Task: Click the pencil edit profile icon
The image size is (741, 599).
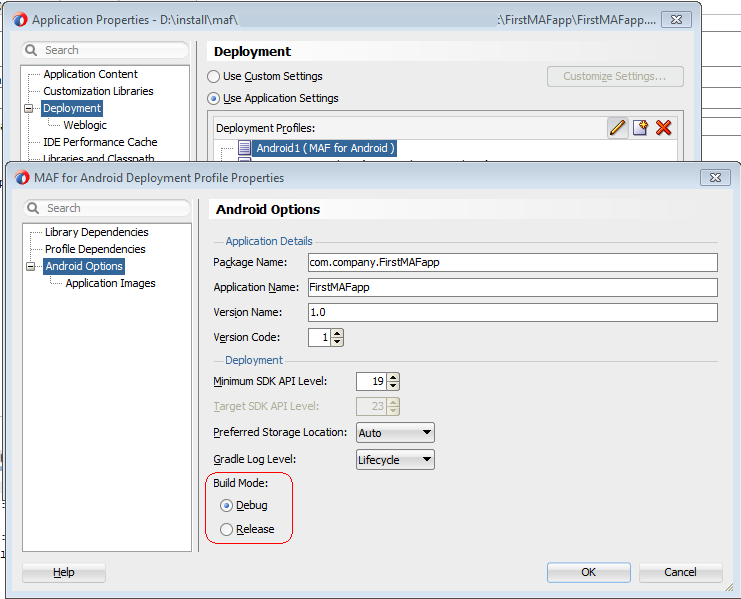Action: coord(617,128)
